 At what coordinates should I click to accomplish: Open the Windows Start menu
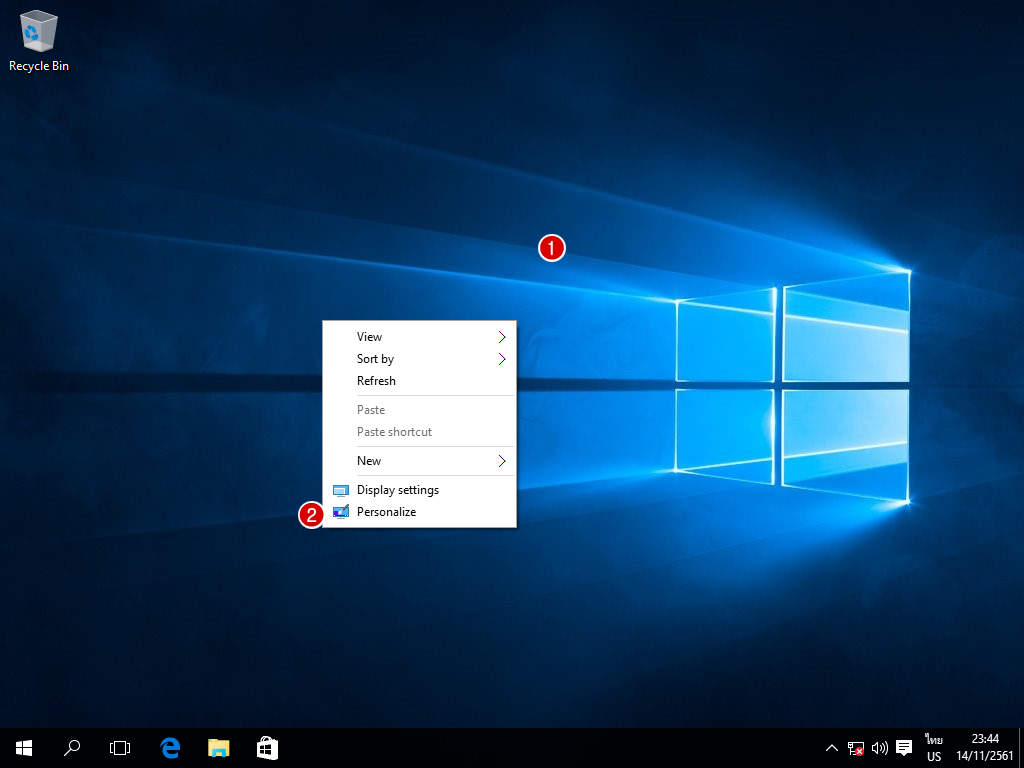(x=24, y=747)
